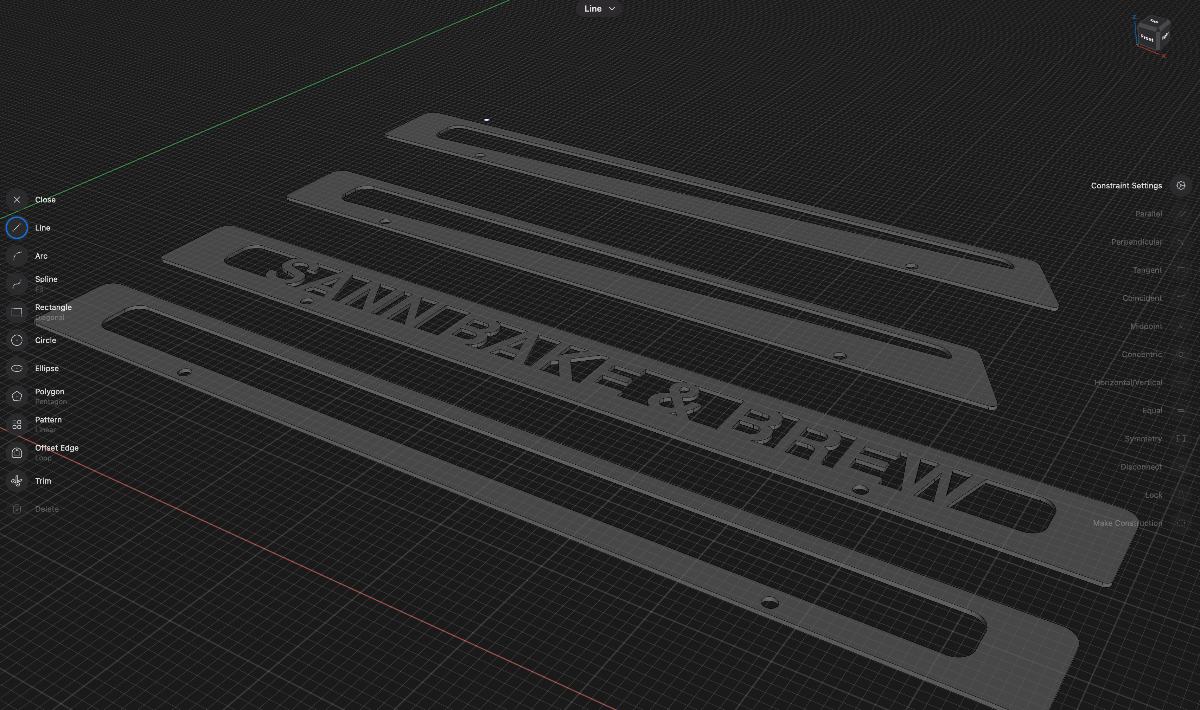Apply the Parallel constraint
Image resolution: width=1200 pixels, height=710 pixels.
(x=1180, y=214)
